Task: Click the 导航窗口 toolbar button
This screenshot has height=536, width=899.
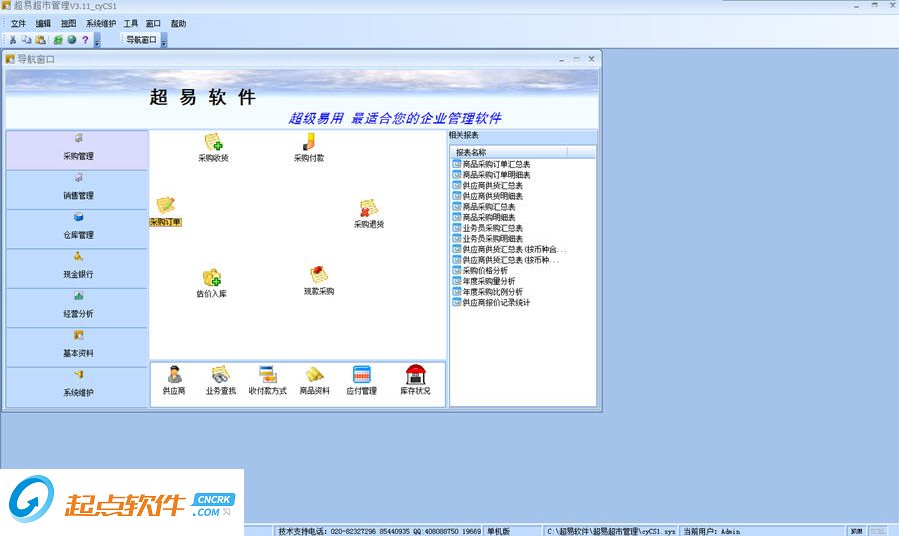Action: [x=141, y=40]
